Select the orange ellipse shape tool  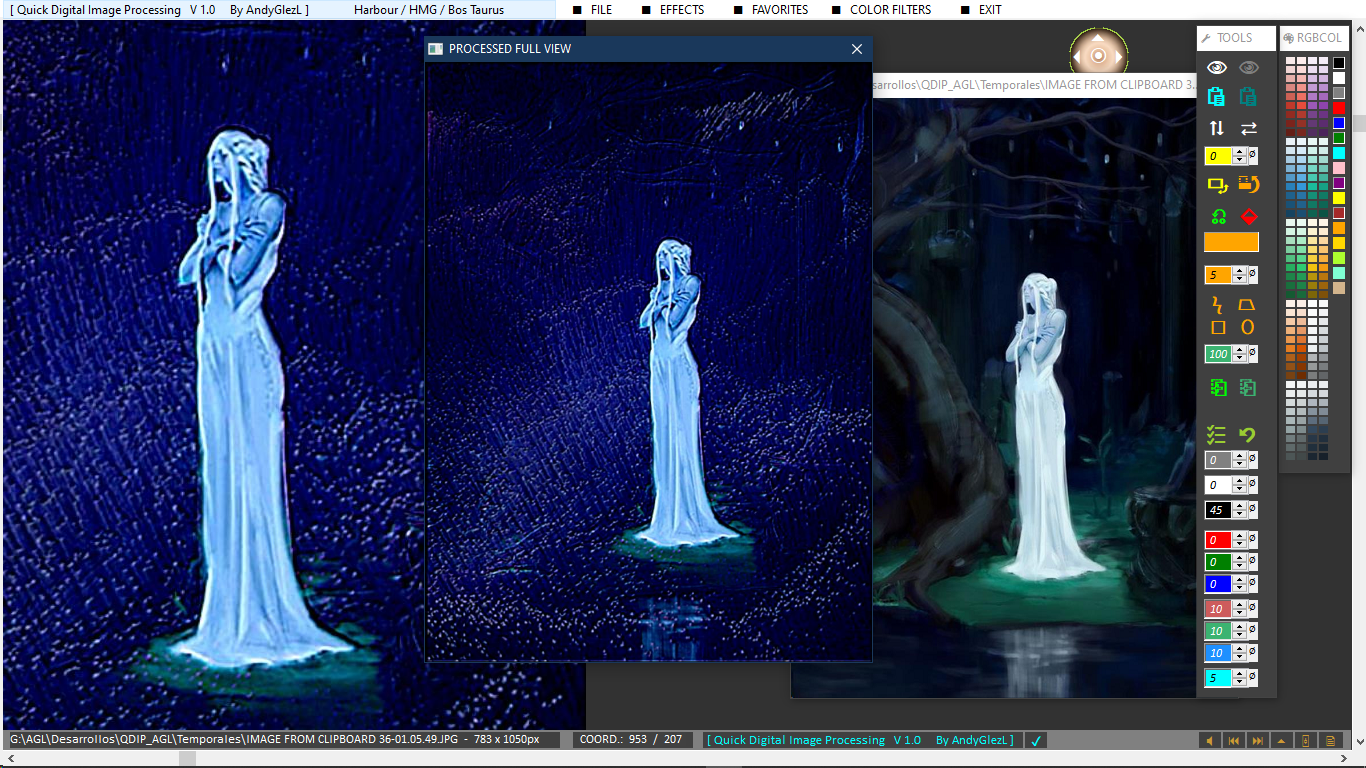click(x=1248, y=327)
